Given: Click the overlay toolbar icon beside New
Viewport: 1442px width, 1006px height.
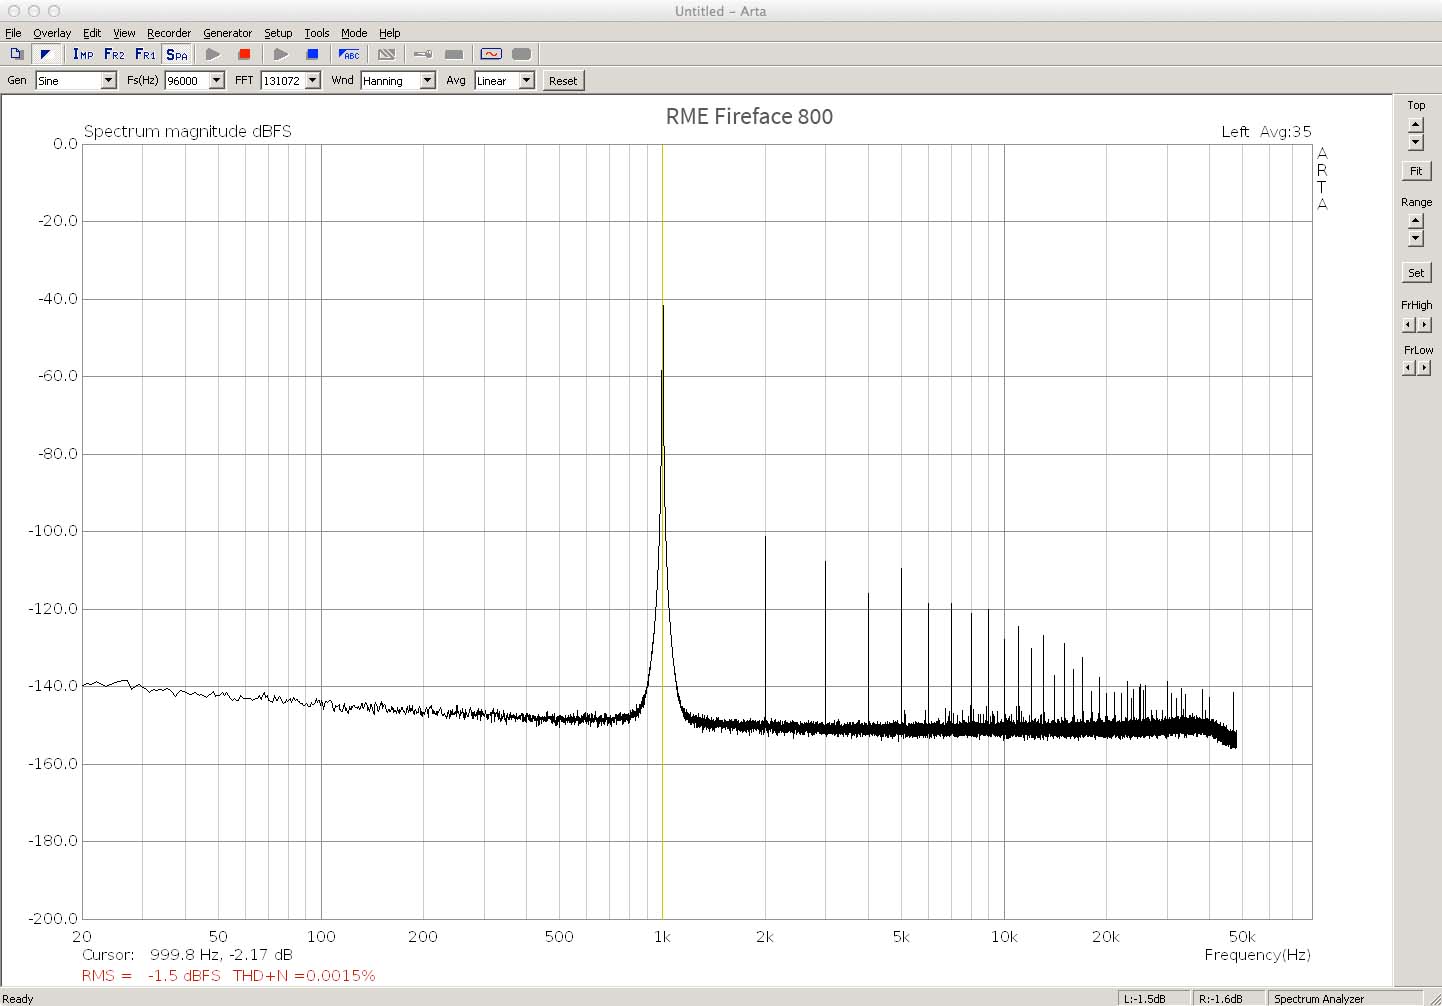Looking at the screenshot, I should click(x=45, y=54).
